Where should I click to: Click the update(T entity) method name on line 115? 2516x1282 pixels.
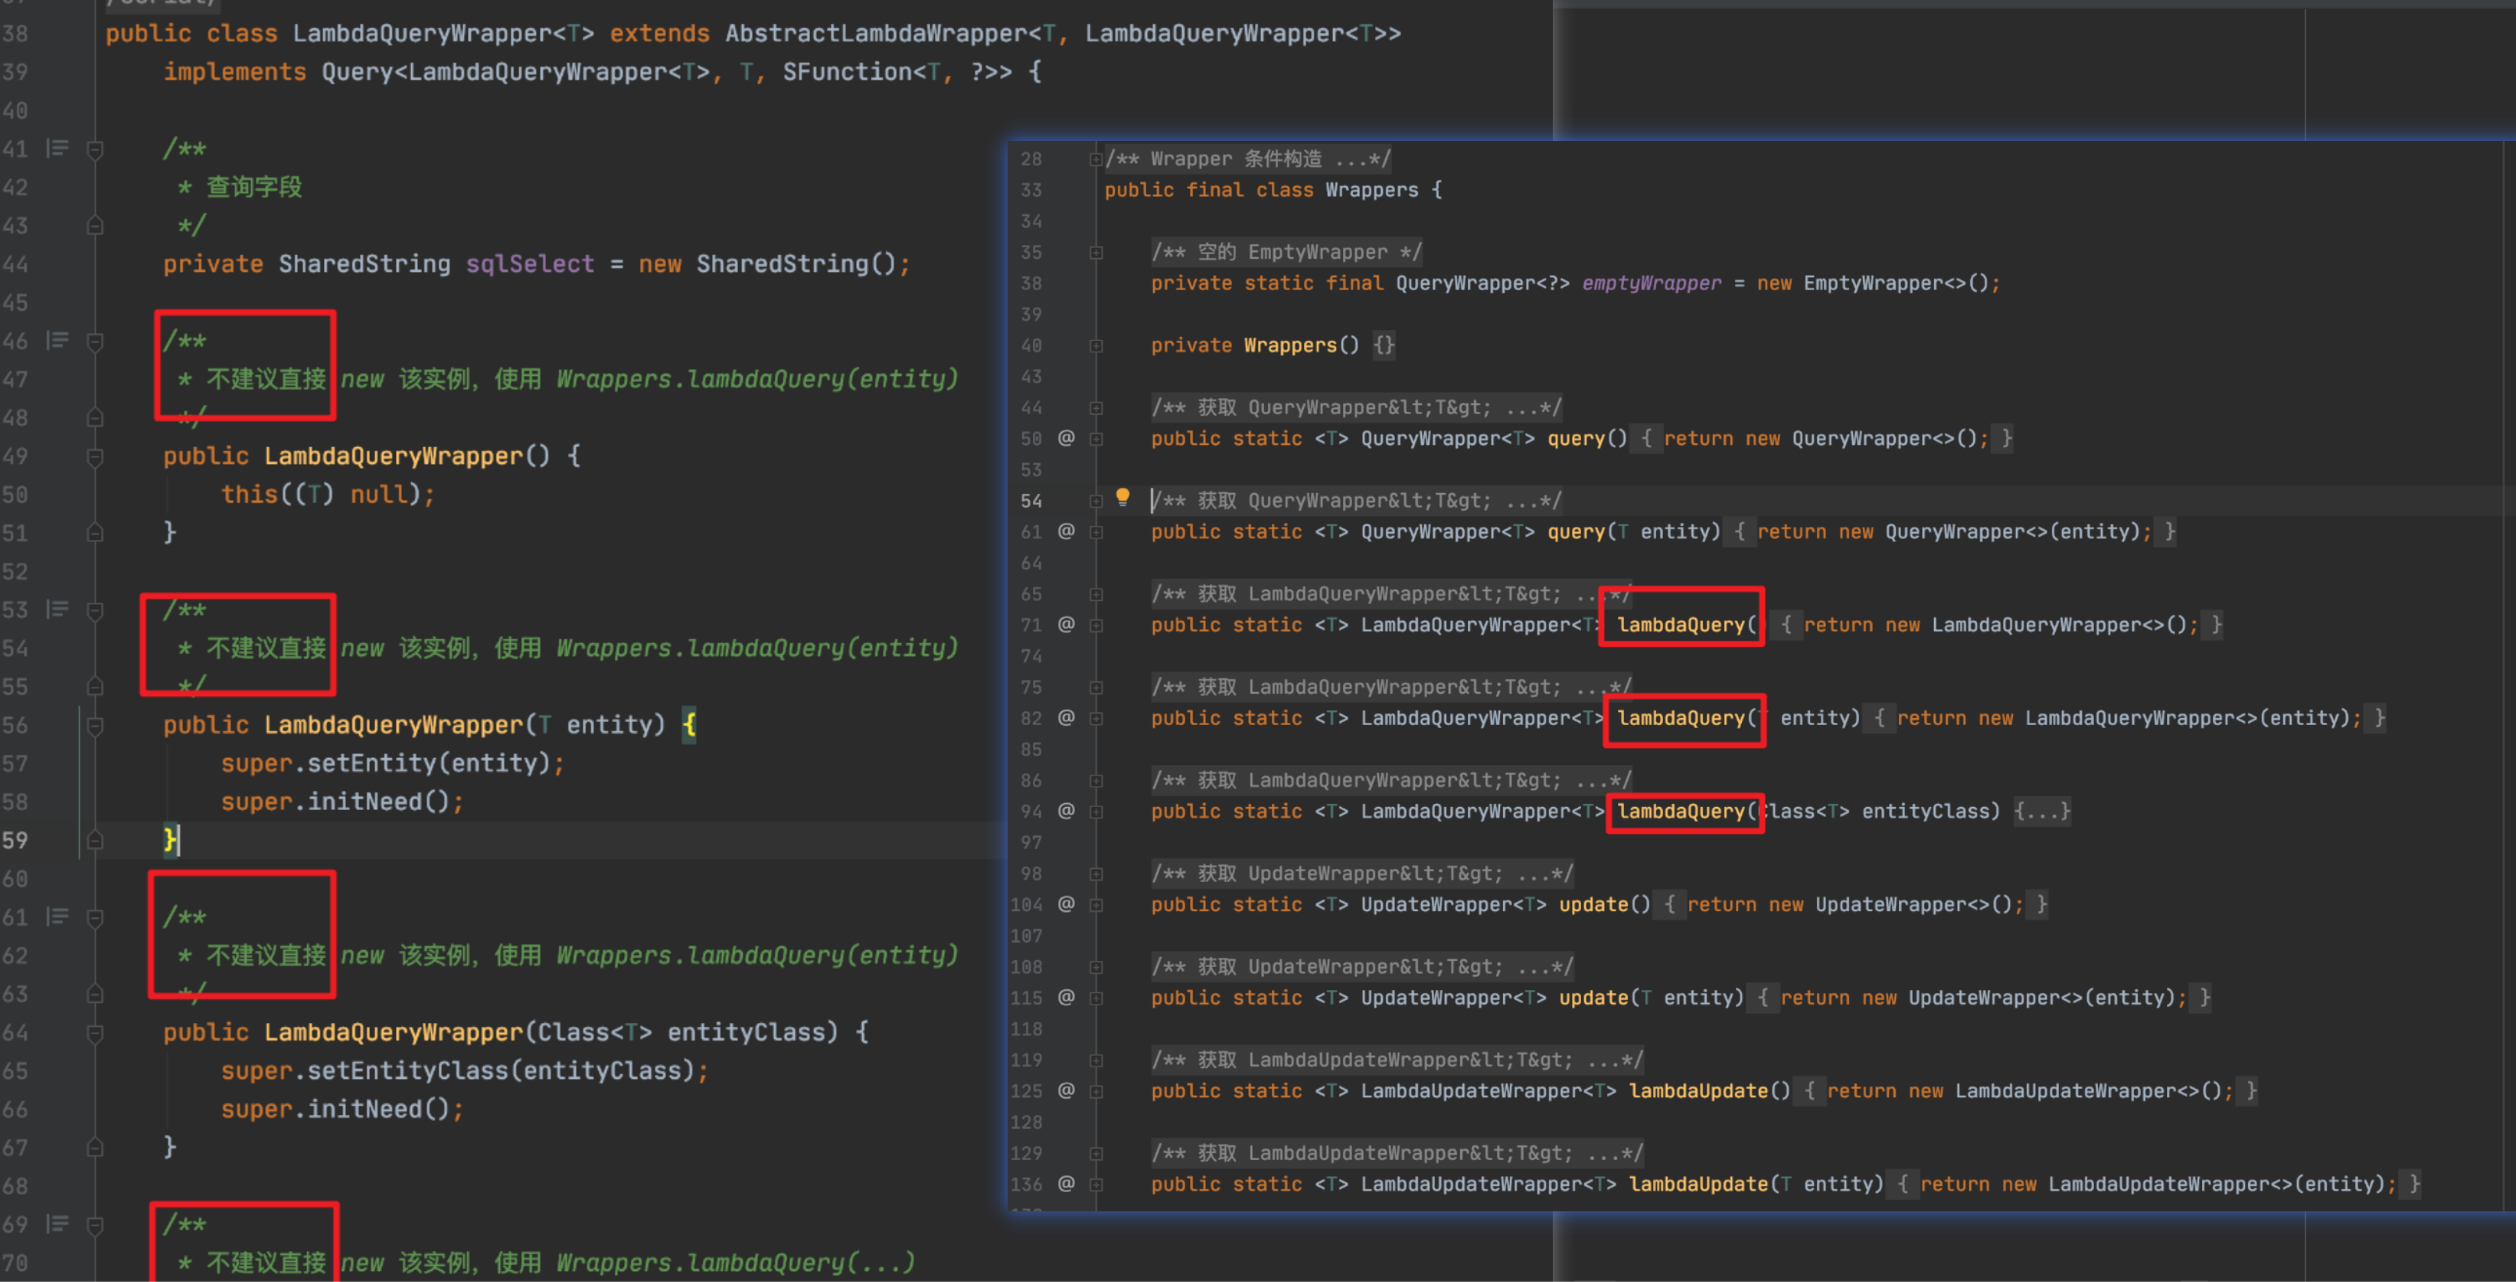tap(1593, 997)
